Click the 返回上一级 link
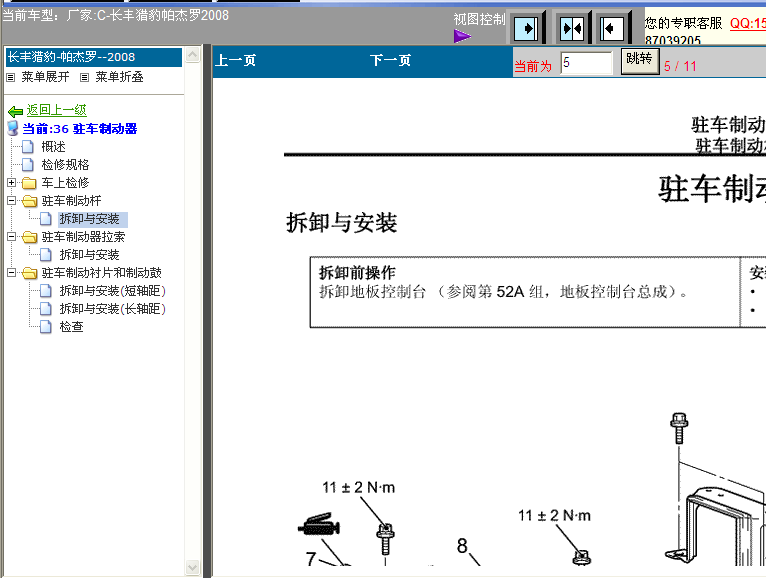The image size is (766, 578). click(57, 110)
